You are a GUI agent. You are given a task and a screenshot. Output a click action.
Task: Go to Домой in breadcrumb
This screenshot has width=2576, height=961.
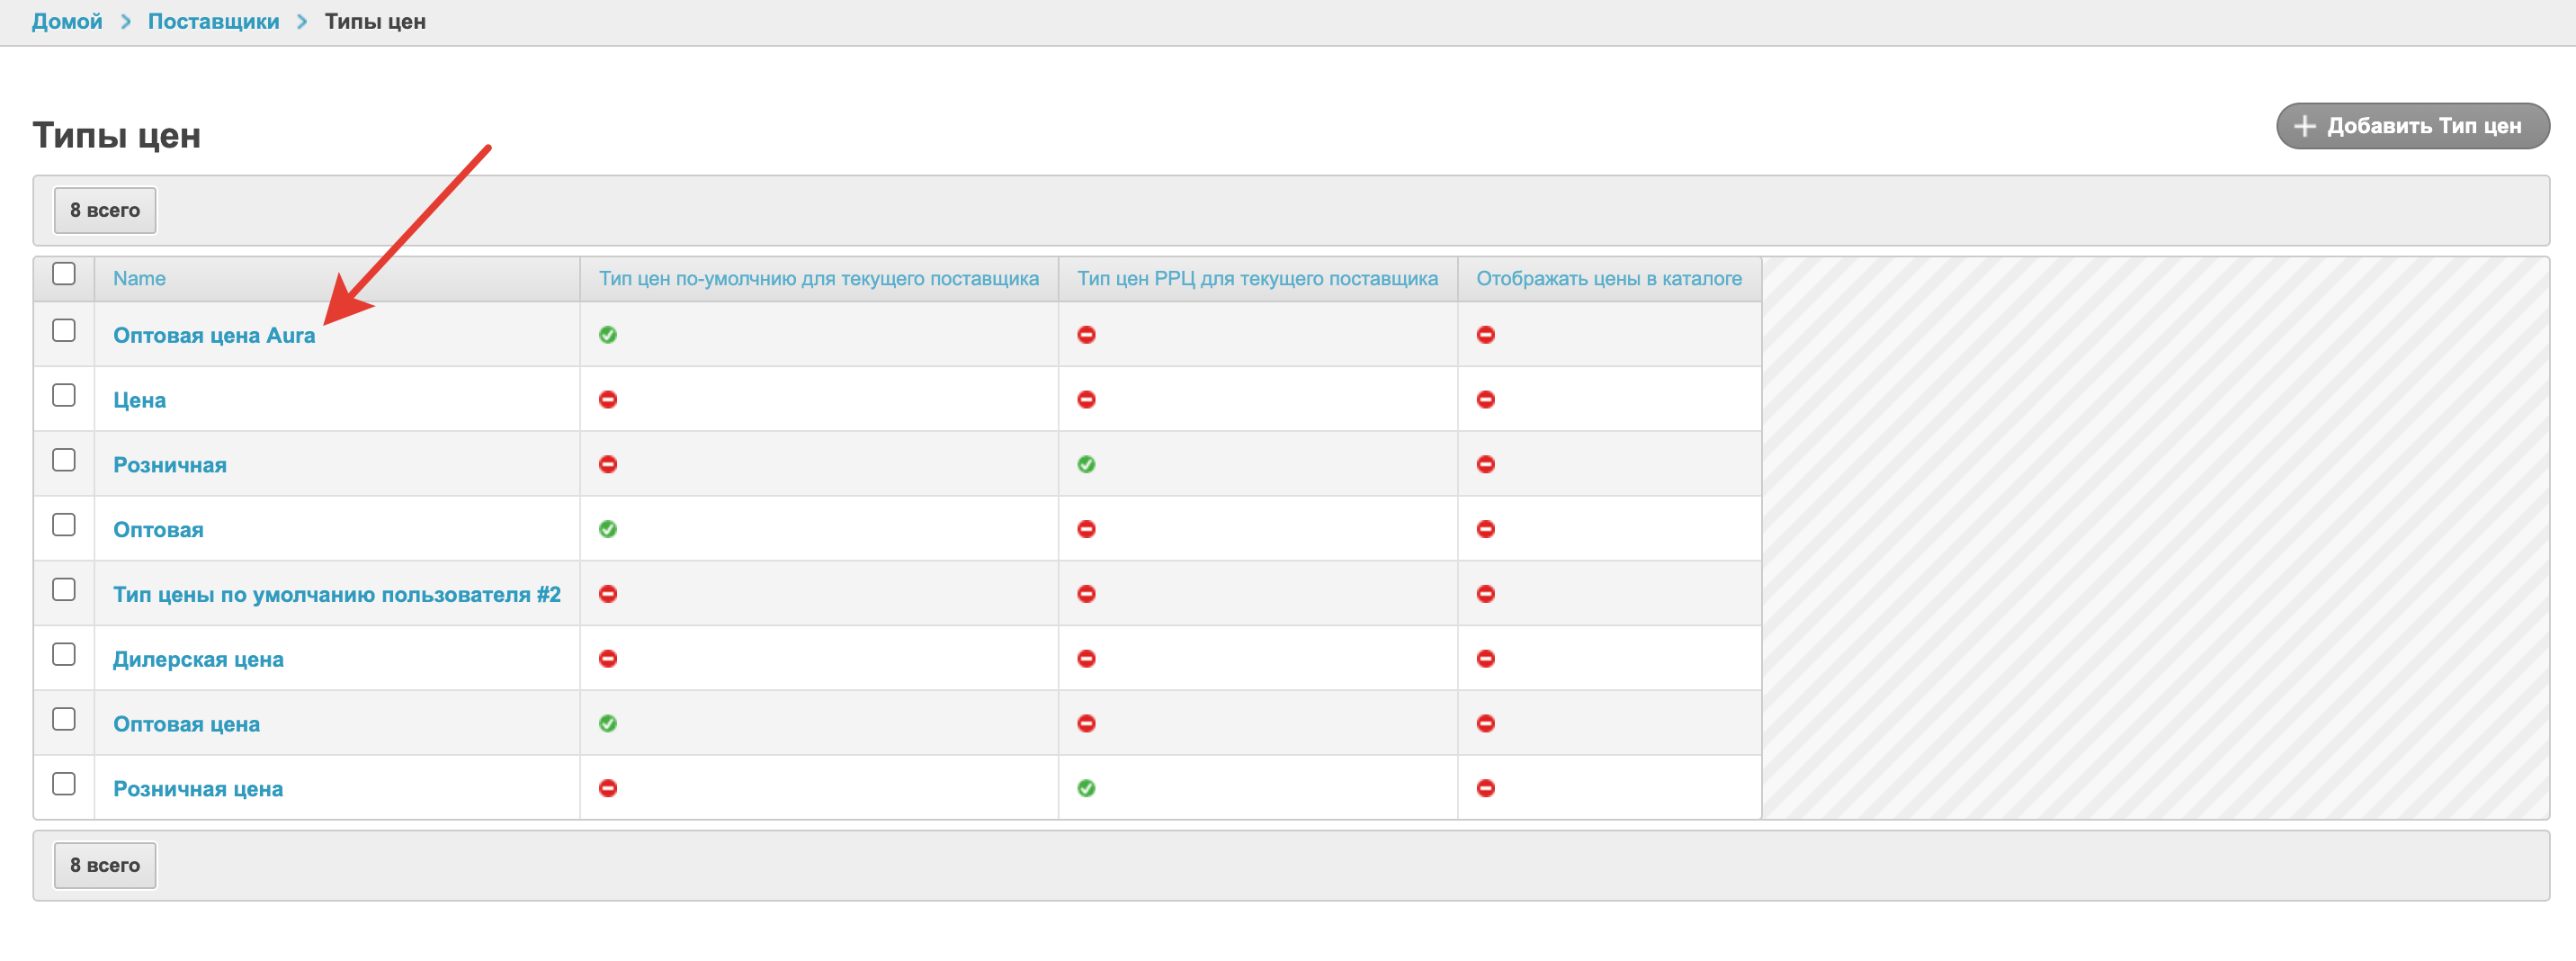67,22
